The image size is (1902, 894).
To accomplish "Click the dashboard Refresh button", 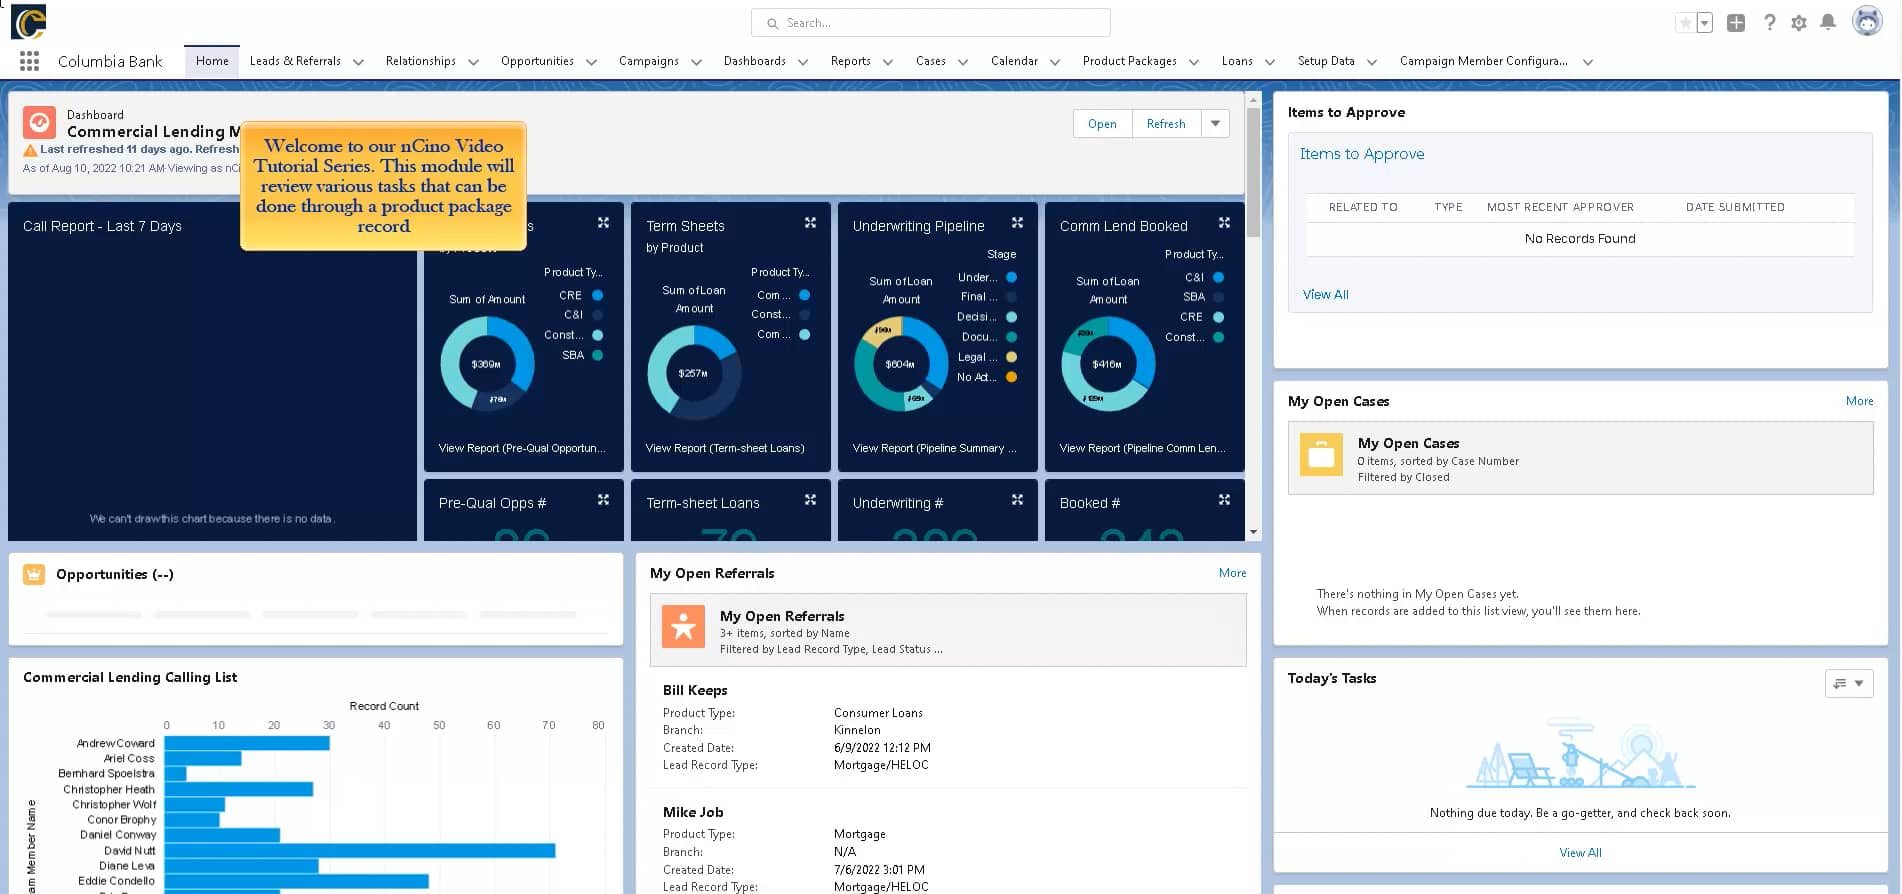I will (1166, 124).
